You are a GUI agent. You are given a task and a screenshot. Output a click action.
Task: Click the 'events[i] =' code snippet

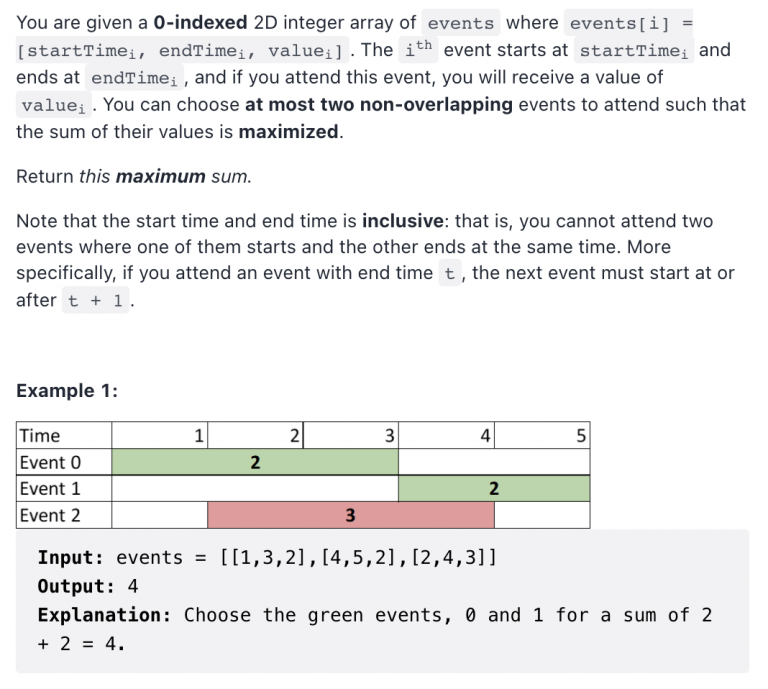[x=630, y=23]
